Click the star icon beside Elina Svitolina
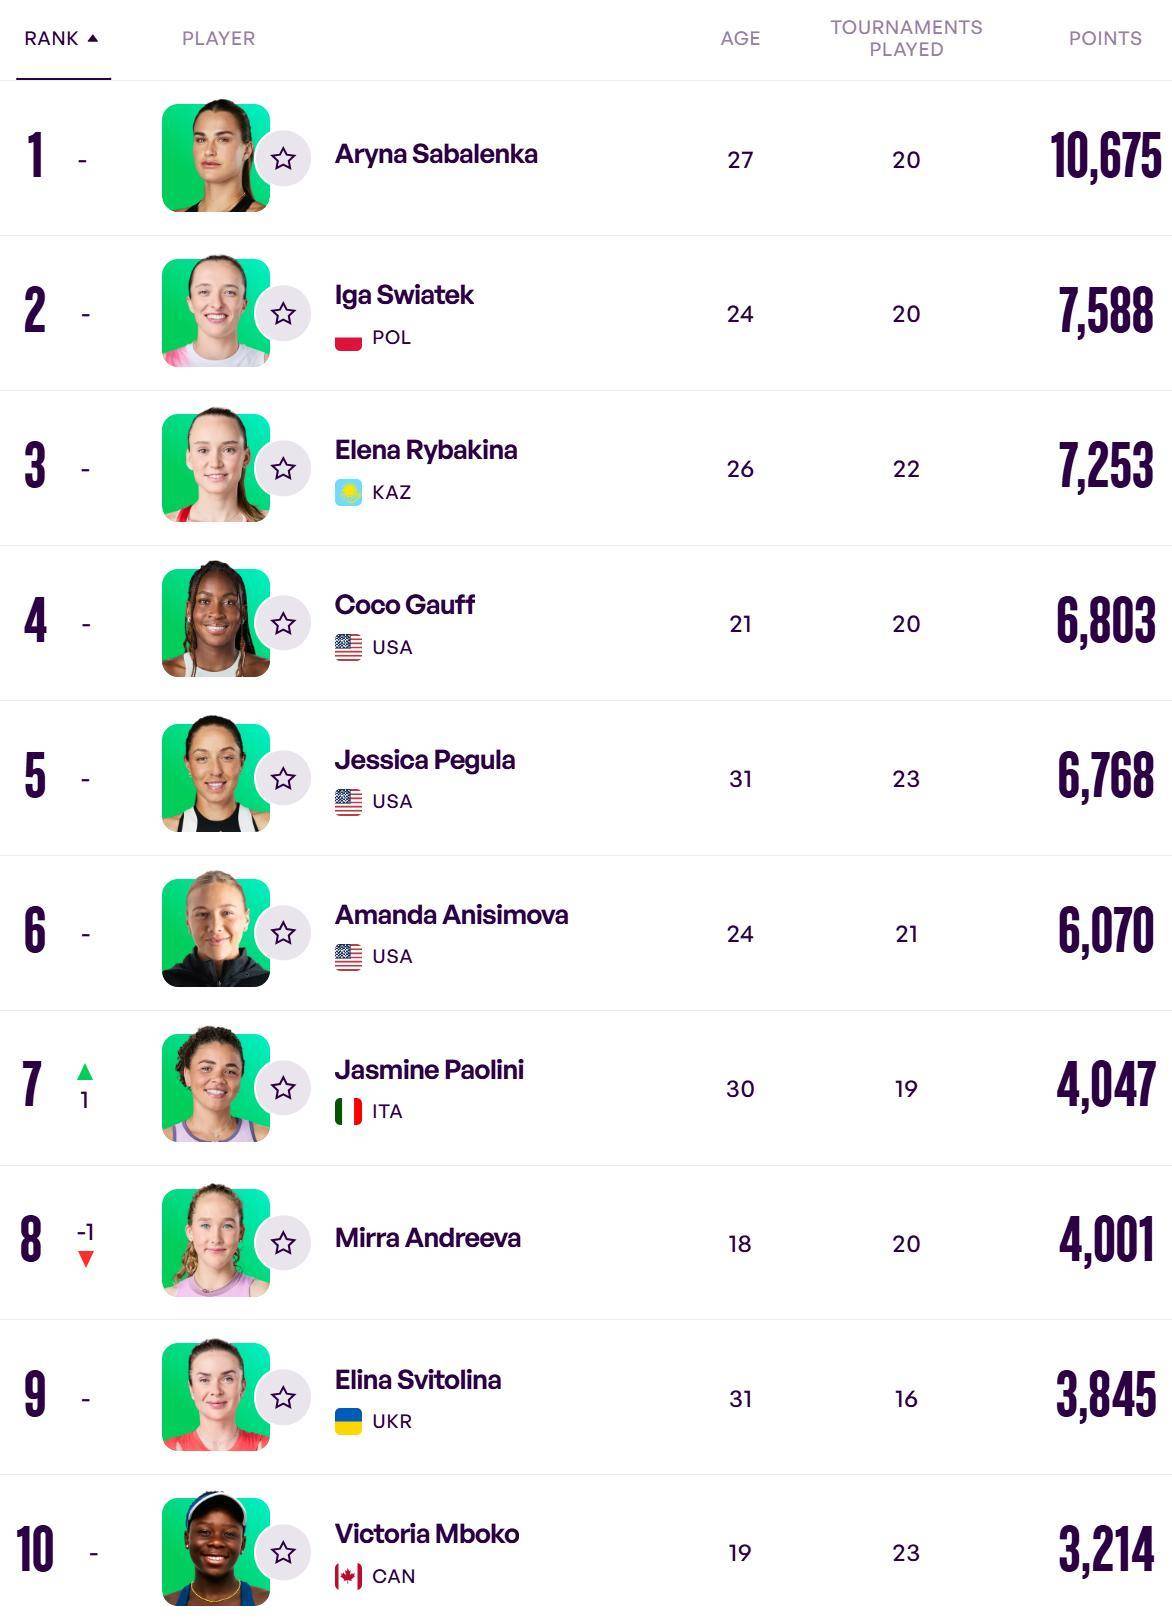Viewport: 1172px width, 1619px height. [x=283, y=1397]
